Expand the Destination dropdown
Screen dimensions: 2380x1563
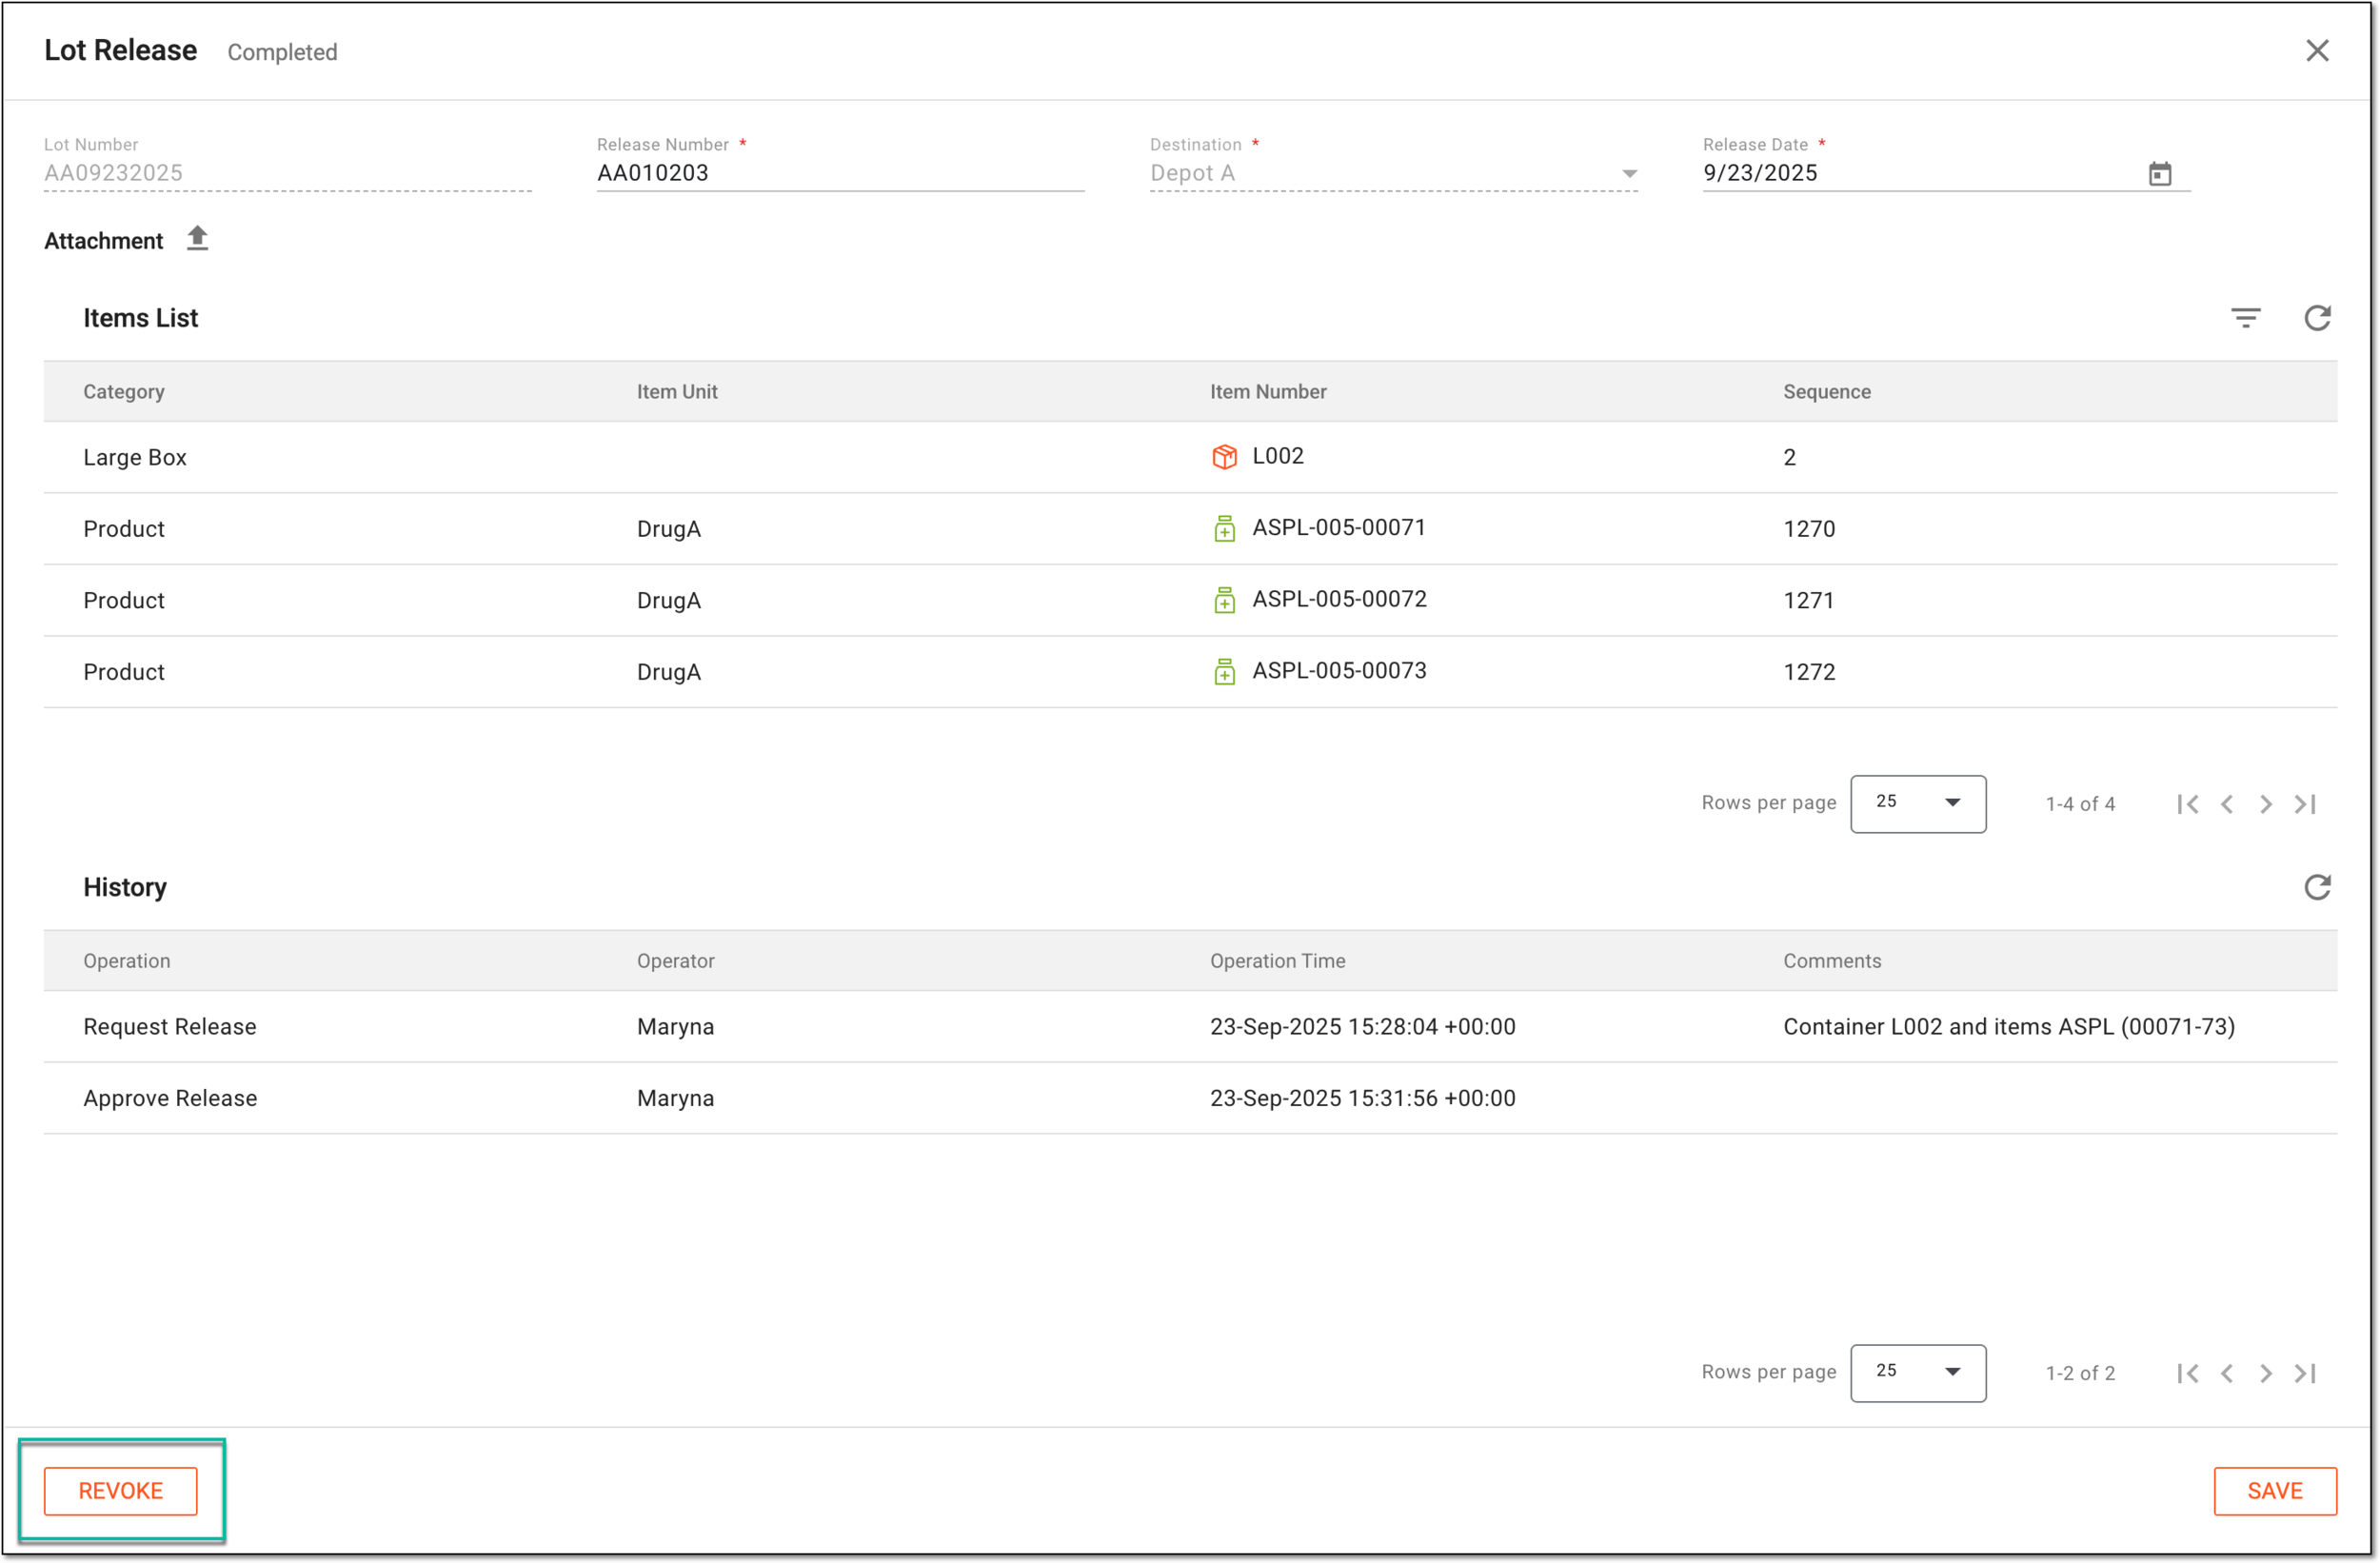(x=1630, y=174)
